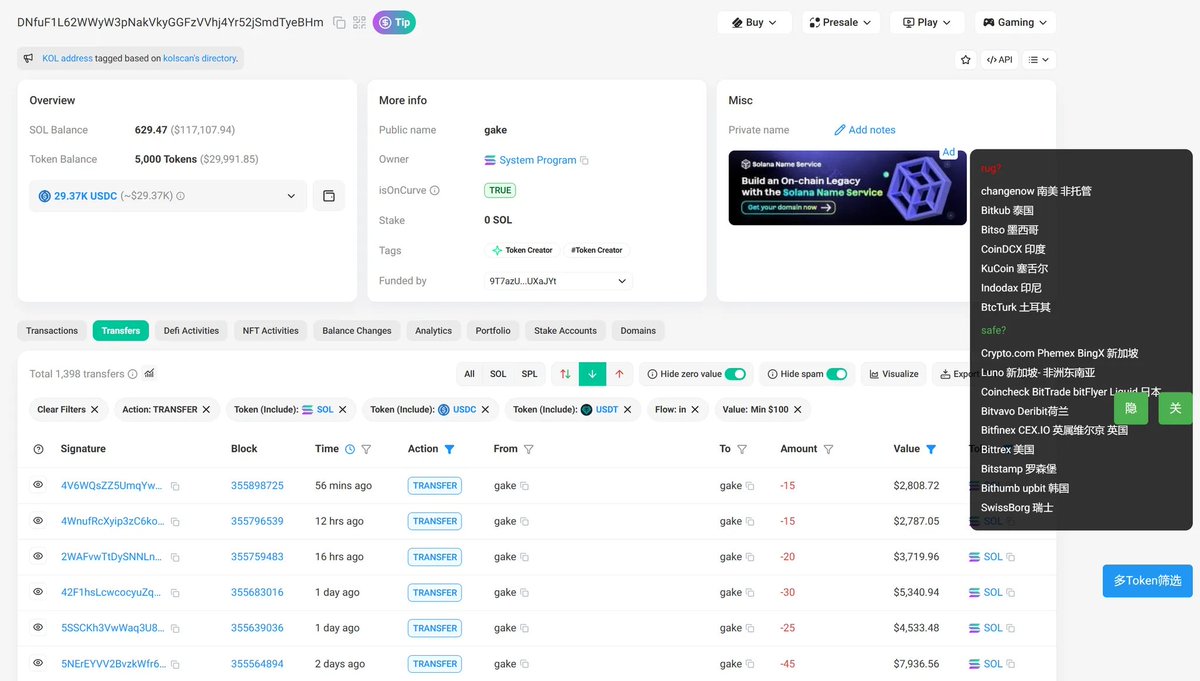Follow the KOL address link
The width and height of the screenshot is (1200, 681).
pyautogui.click(x=67, y=58)
